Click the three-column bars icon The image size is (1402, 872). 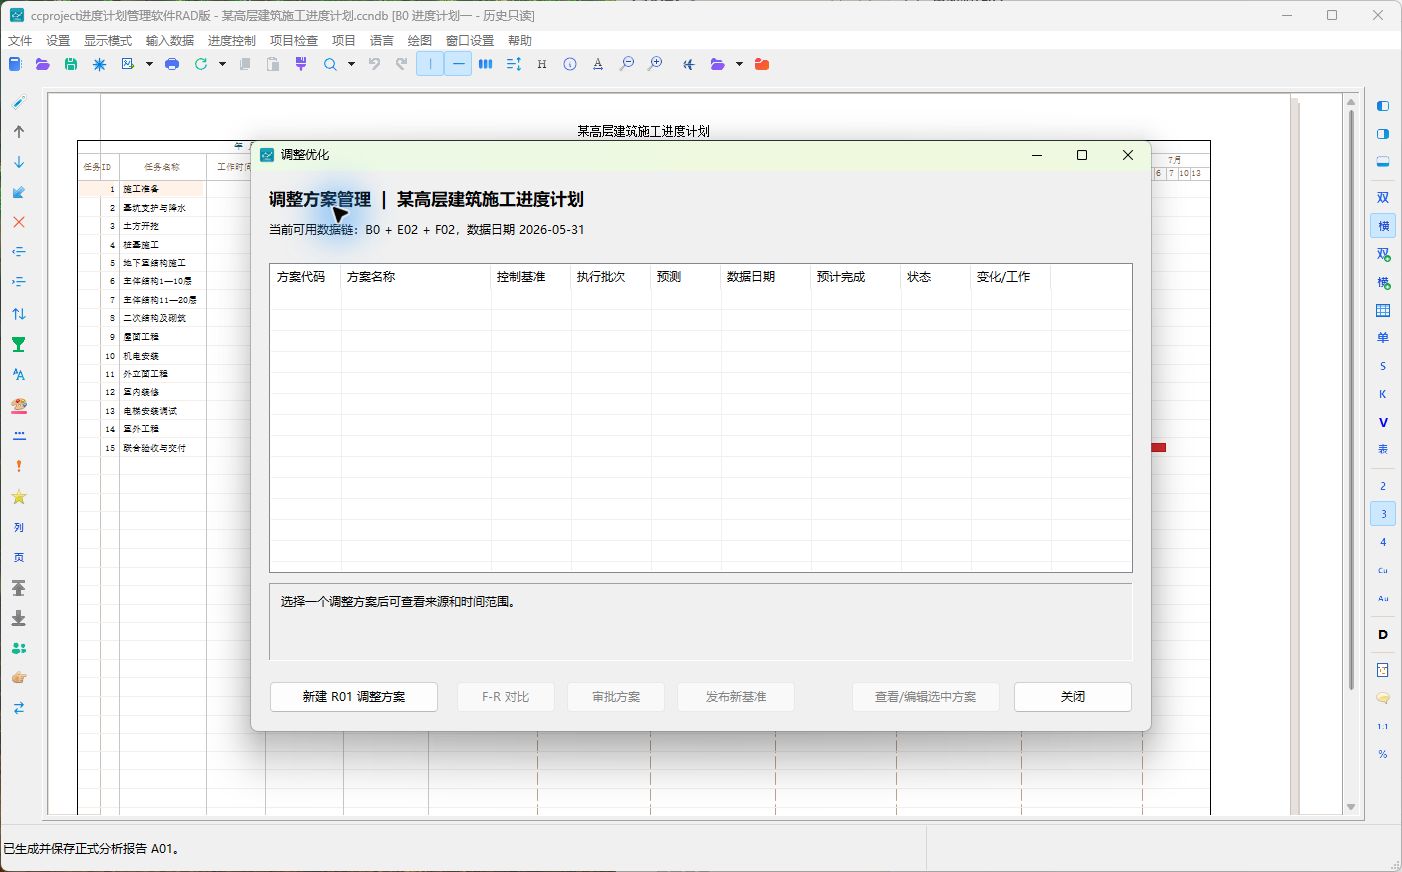485,64
